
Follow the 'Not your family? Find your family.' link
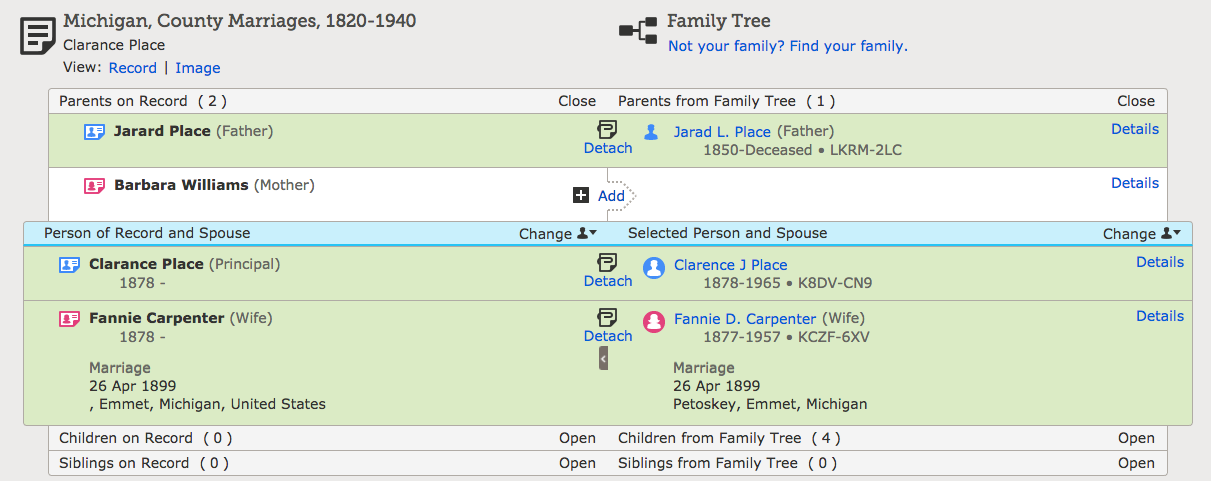788,46
